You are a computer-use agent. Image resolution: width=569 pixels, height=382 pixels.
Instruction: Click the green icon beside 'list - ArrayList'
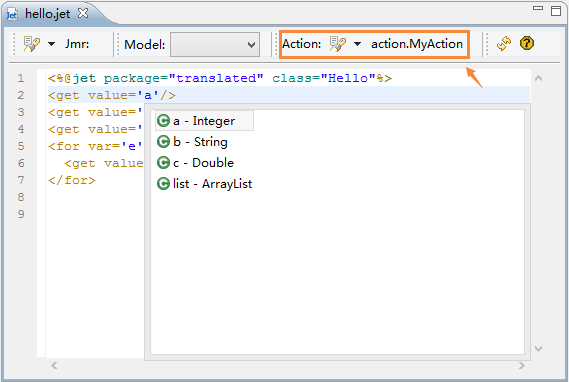[x=163, y=184]
